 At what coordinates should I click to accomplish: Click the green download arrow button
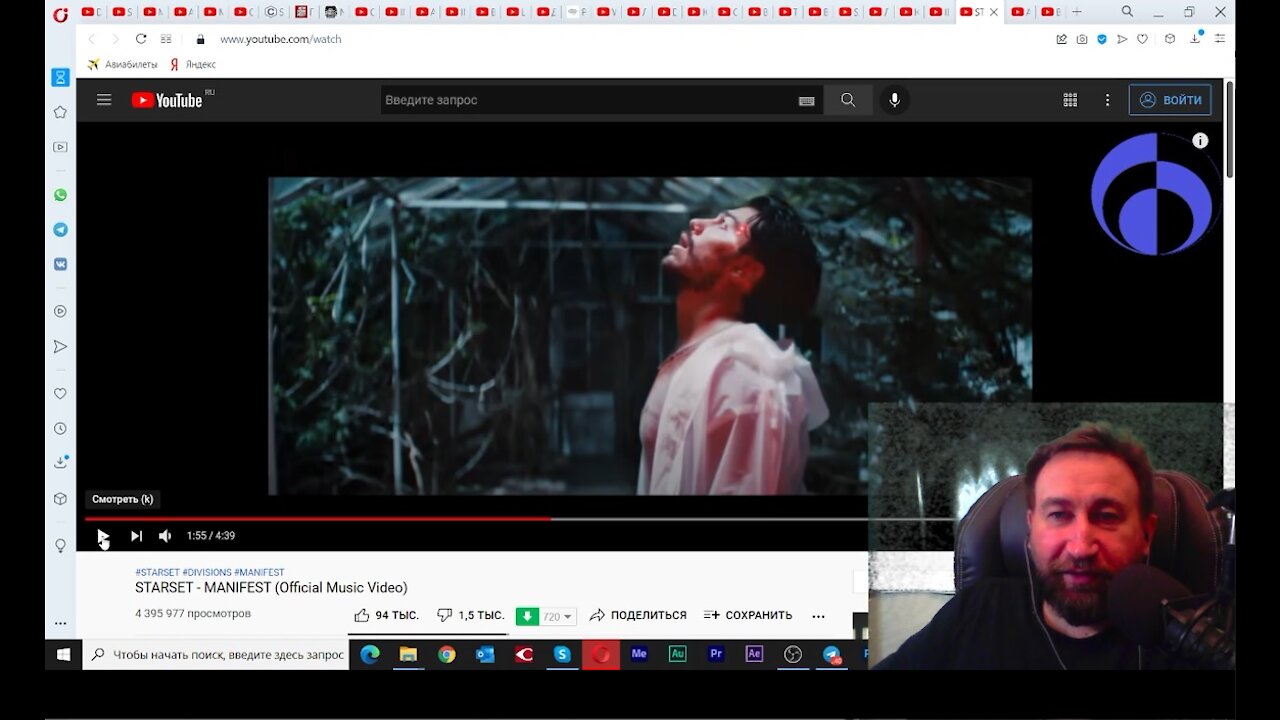pos(527,617)
